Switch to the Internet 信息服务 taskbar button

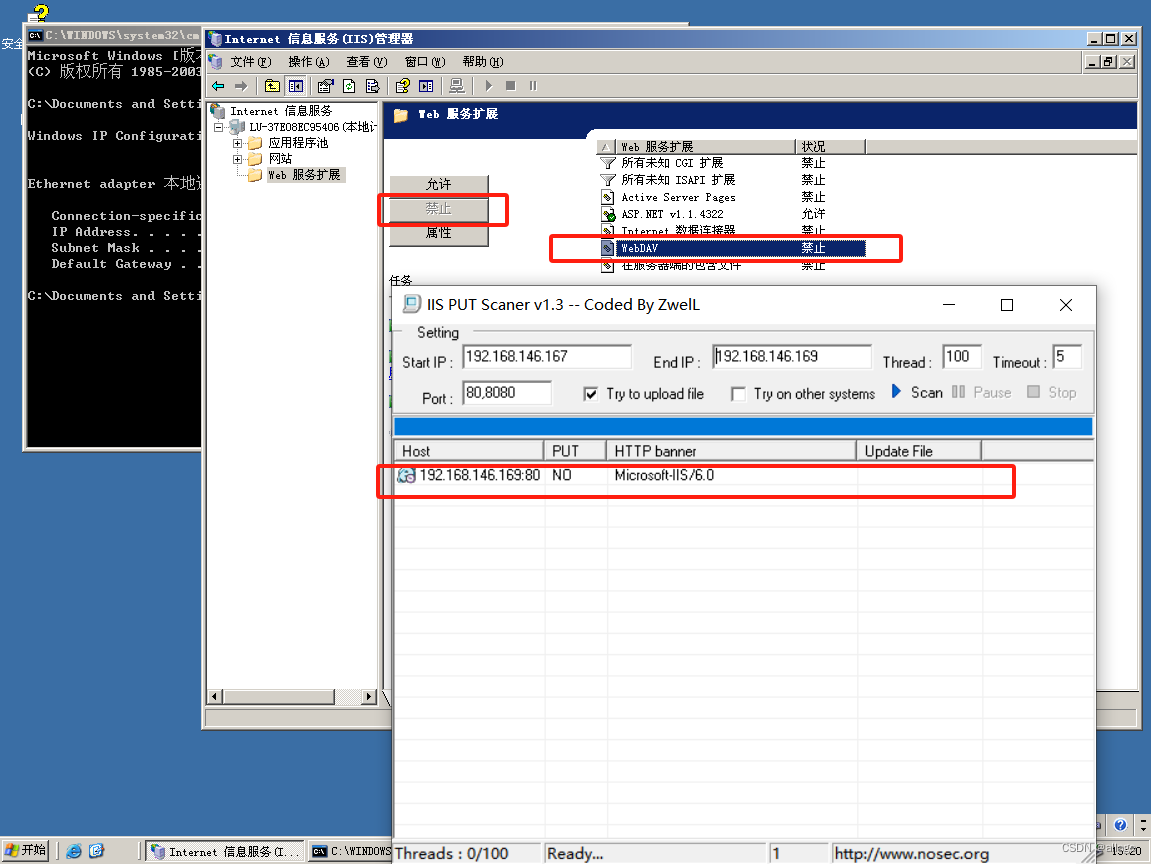[225, 852]
